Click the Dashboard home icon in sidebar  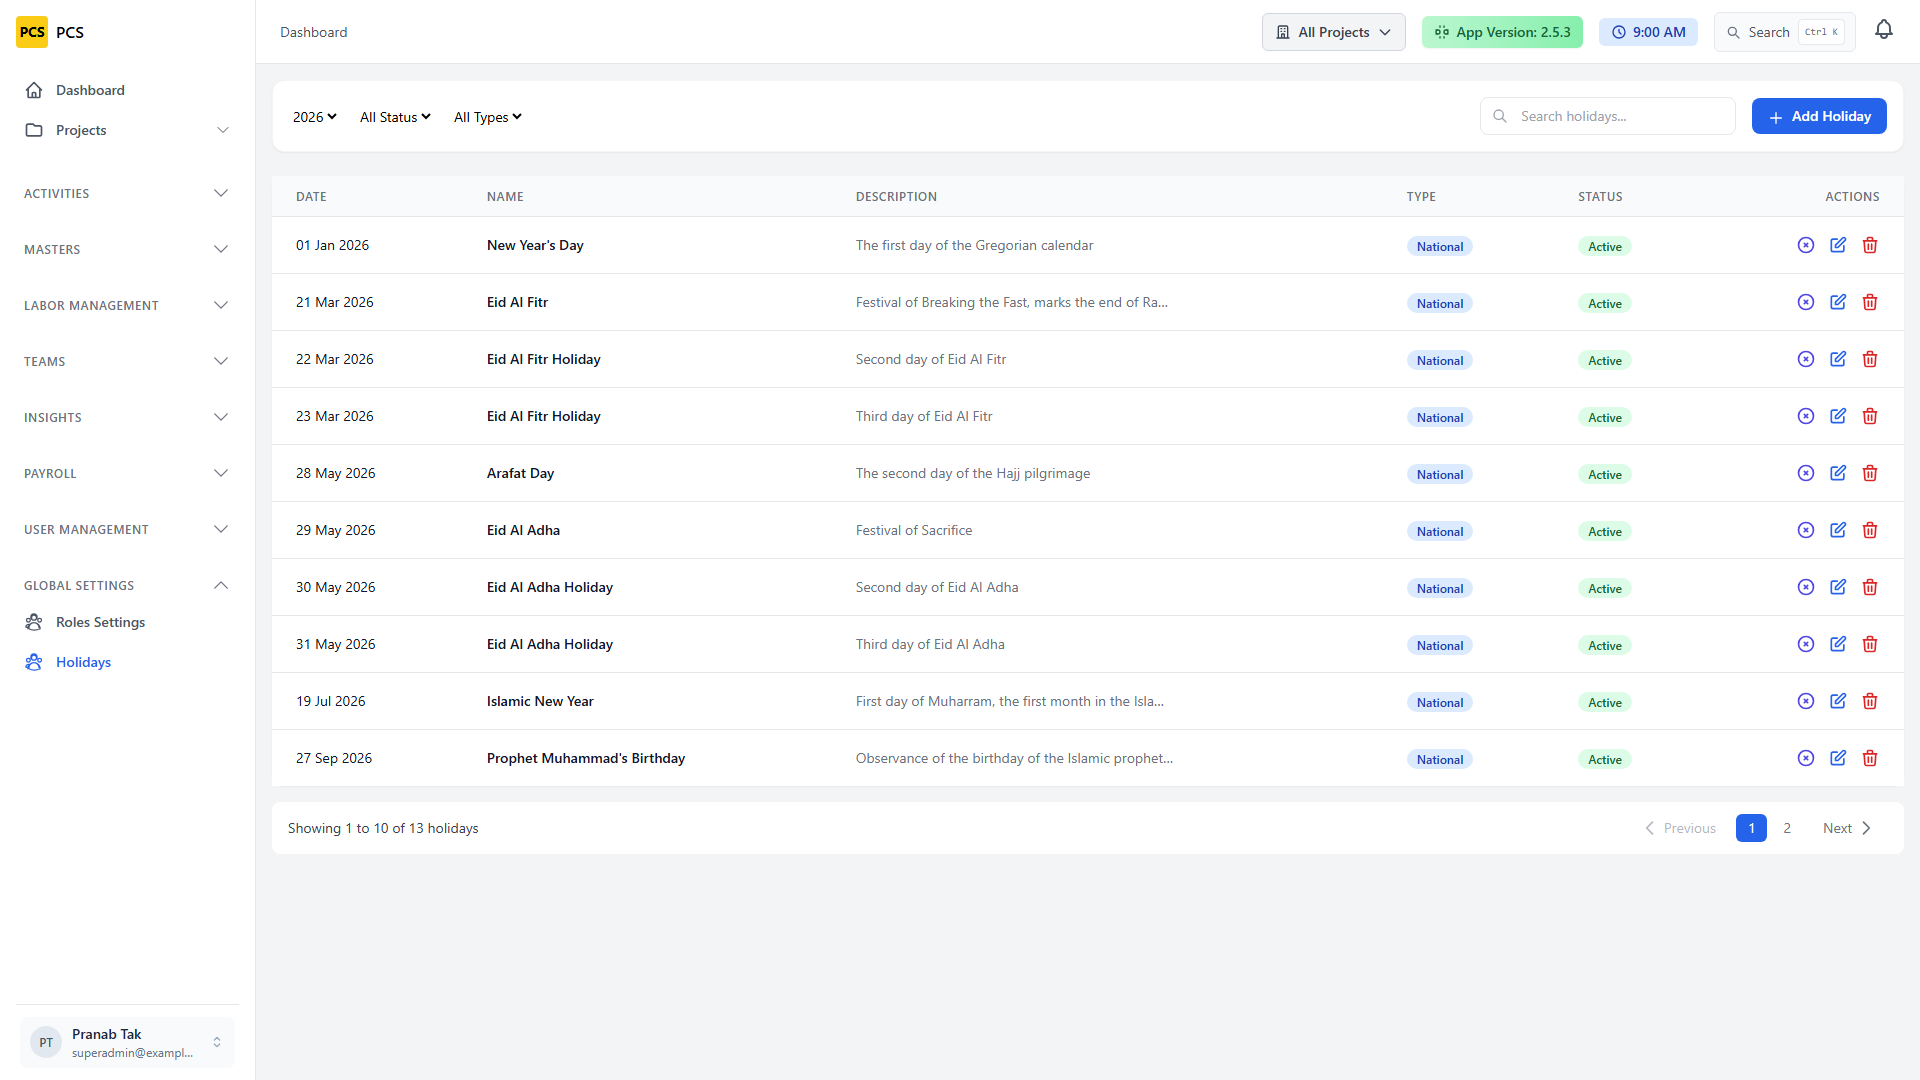pos(34,90)
